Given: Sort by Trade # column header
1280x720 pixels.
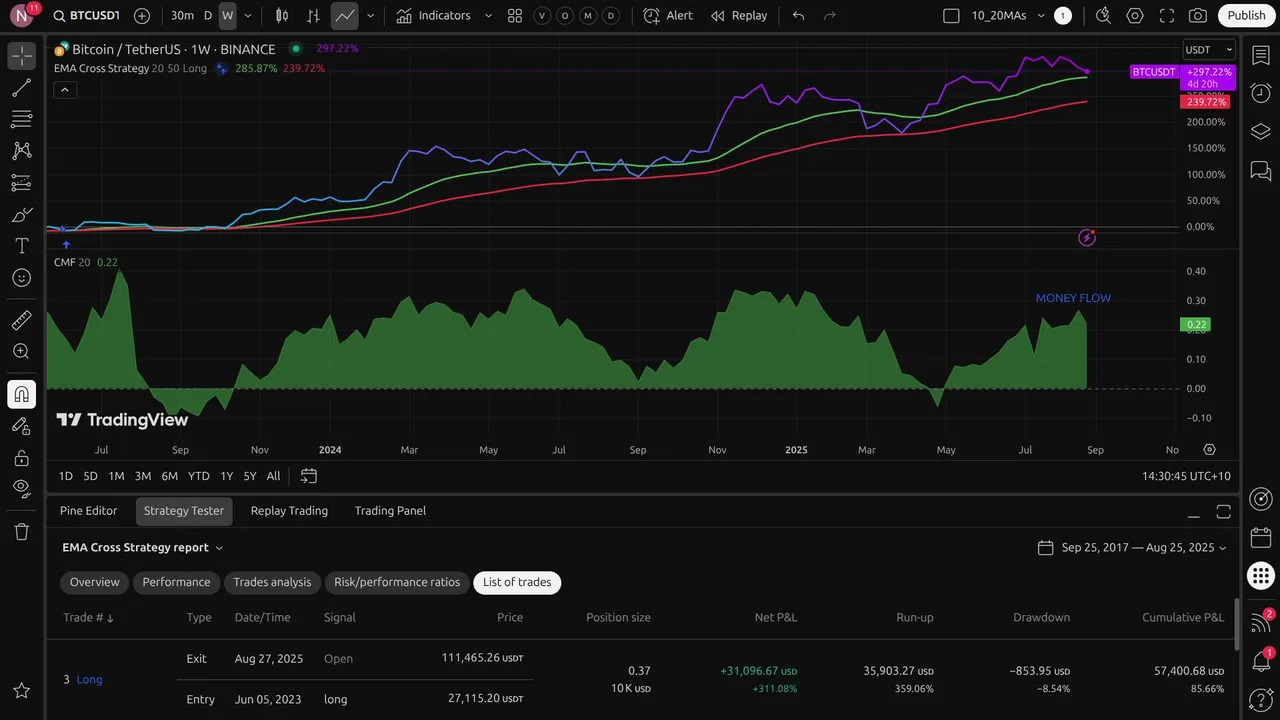Looking at the screenshot, I should pos(89,618).
